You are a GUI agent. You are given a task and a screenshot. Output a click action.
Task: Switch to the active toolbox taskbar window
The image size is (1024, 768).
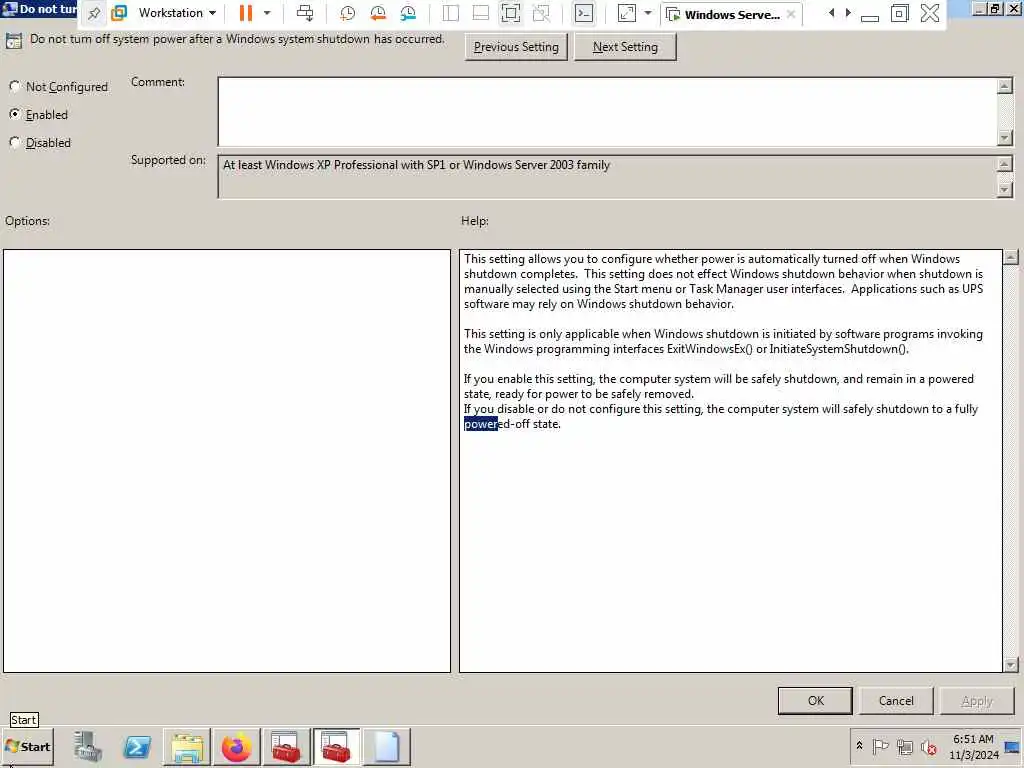336,746
